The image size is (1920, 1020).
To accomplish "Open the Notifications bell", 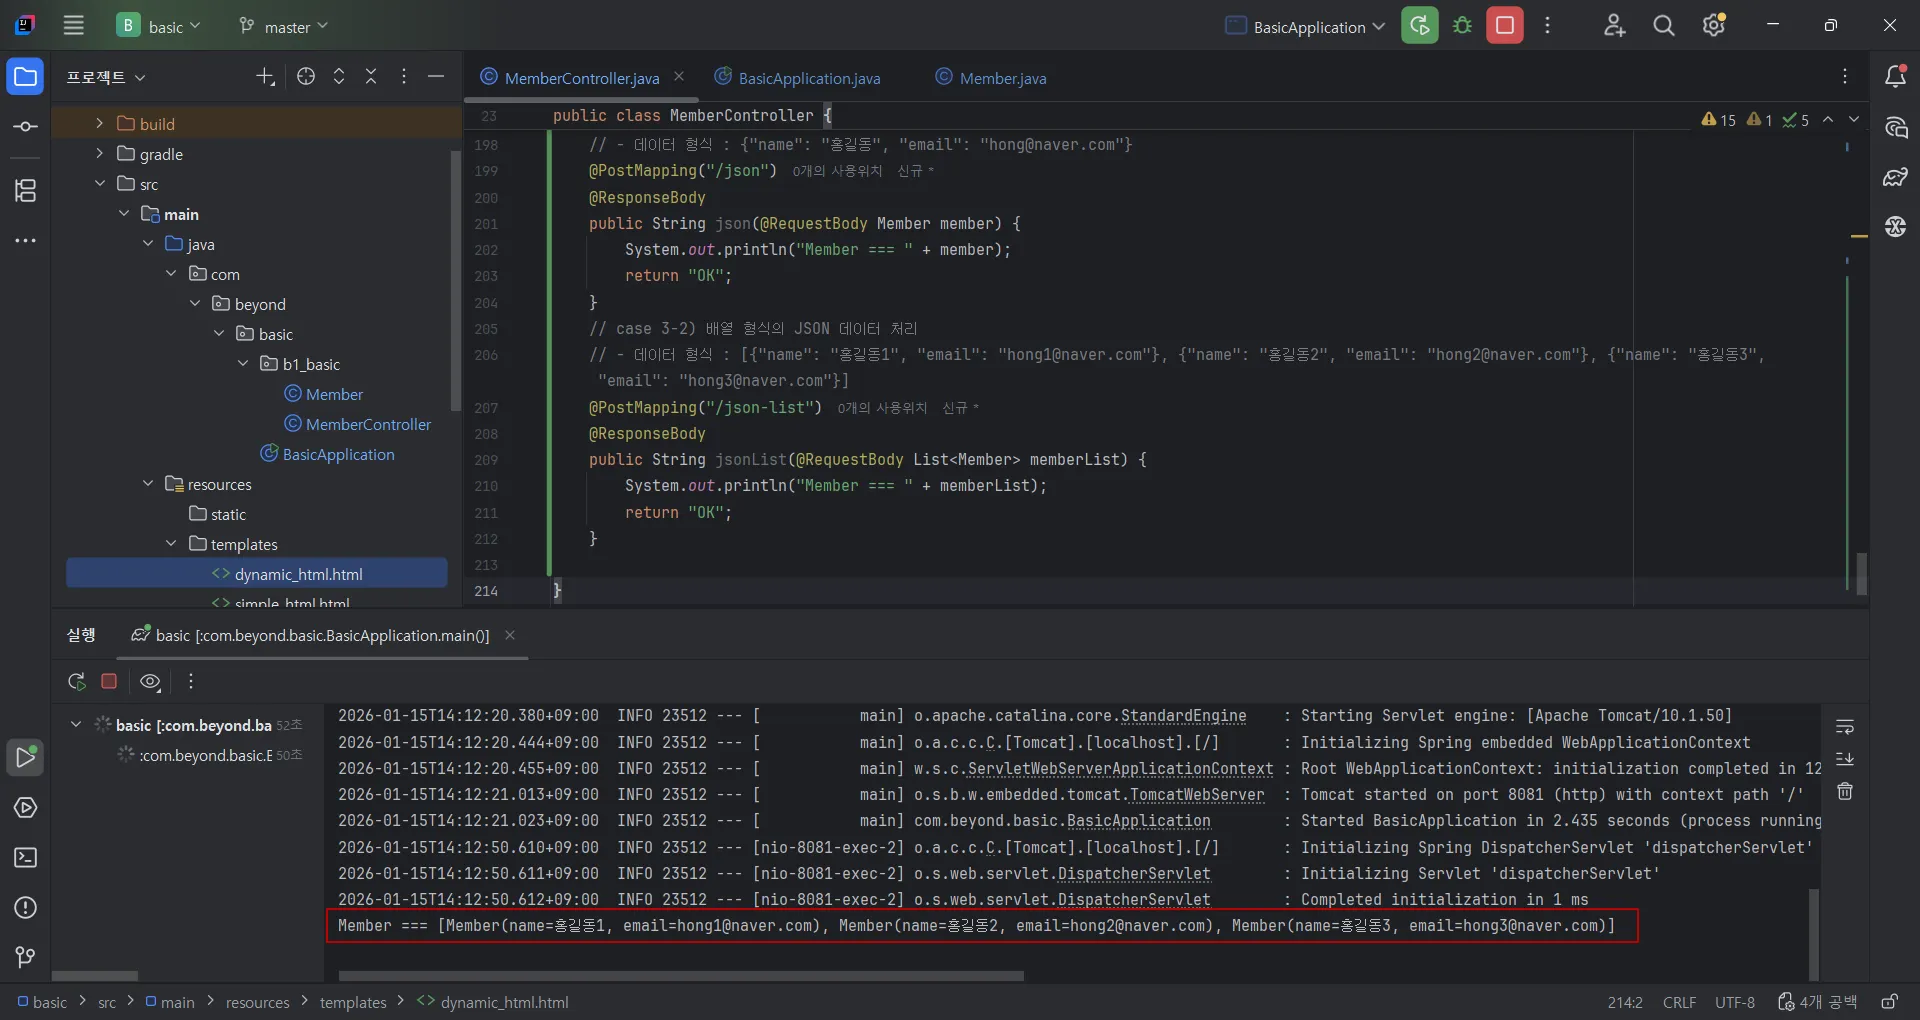I will click(1895, 77).
